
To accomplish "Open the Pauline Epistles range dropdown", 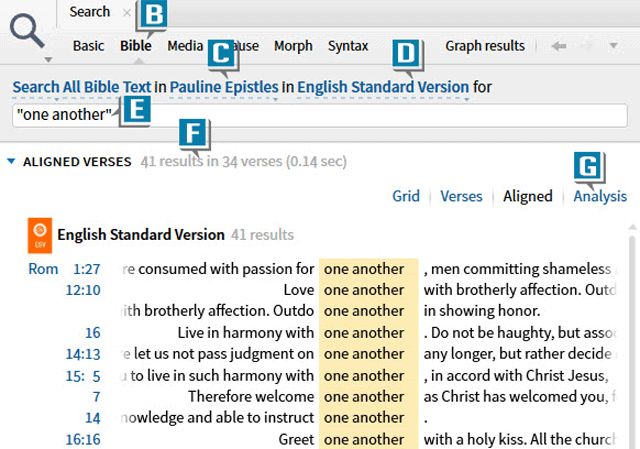I will coord(223,88).
